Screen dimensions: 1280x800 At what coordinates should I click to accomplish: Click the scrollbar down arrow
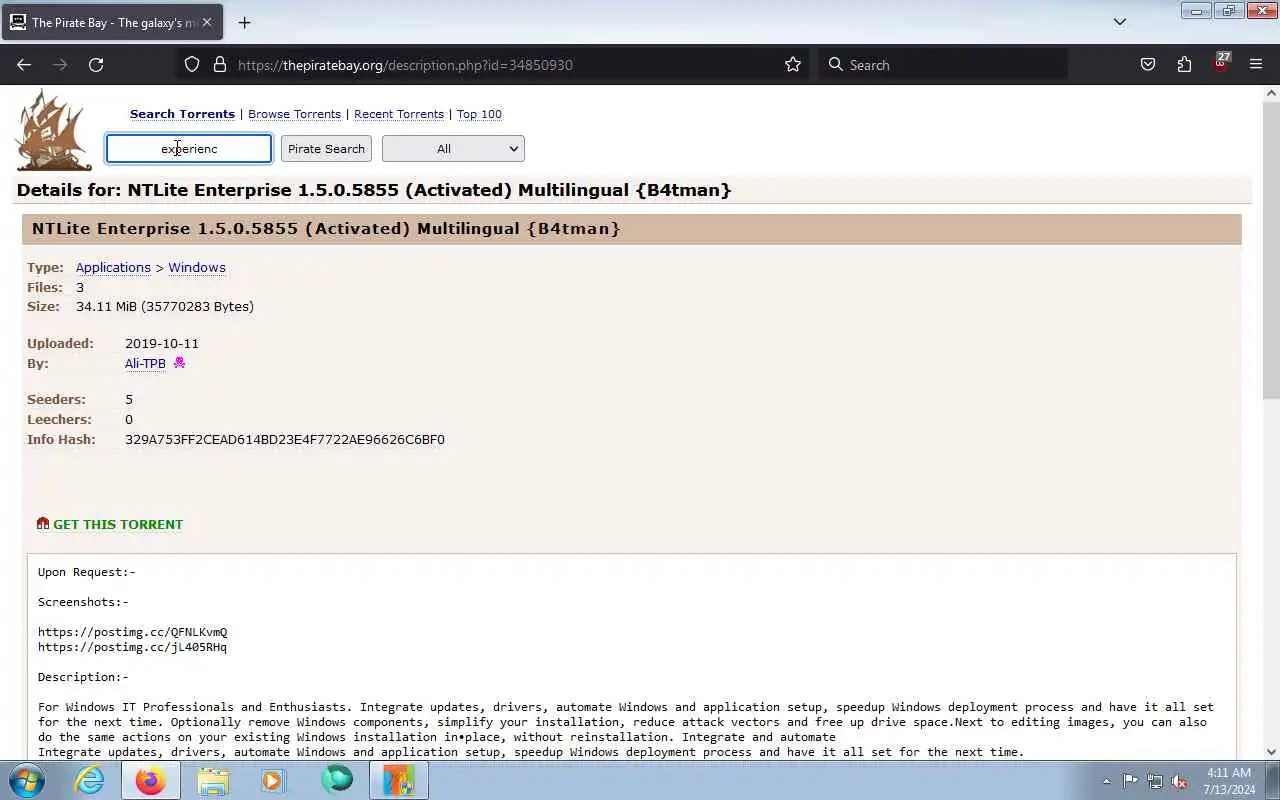[x=1271, y=752]
